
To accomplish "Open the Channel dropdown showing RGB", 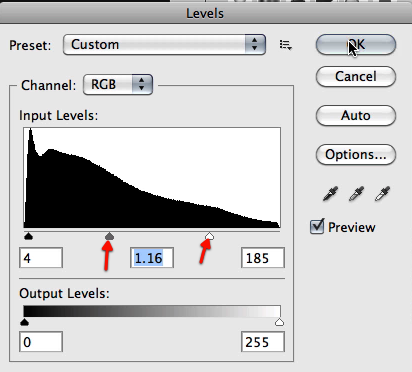I will [118, 84].
